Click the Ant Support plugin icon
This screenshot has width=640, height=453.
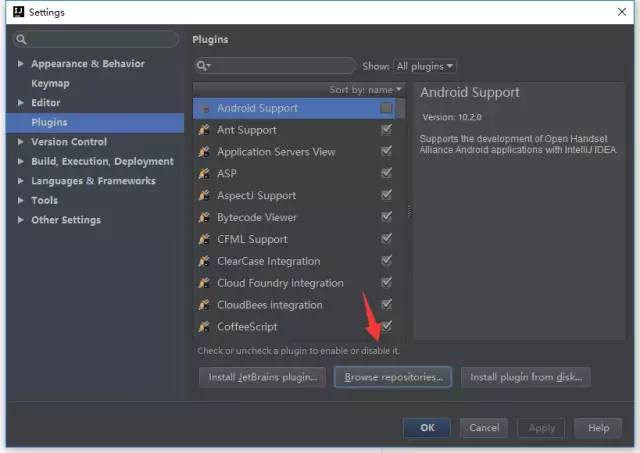coord(204,130)
